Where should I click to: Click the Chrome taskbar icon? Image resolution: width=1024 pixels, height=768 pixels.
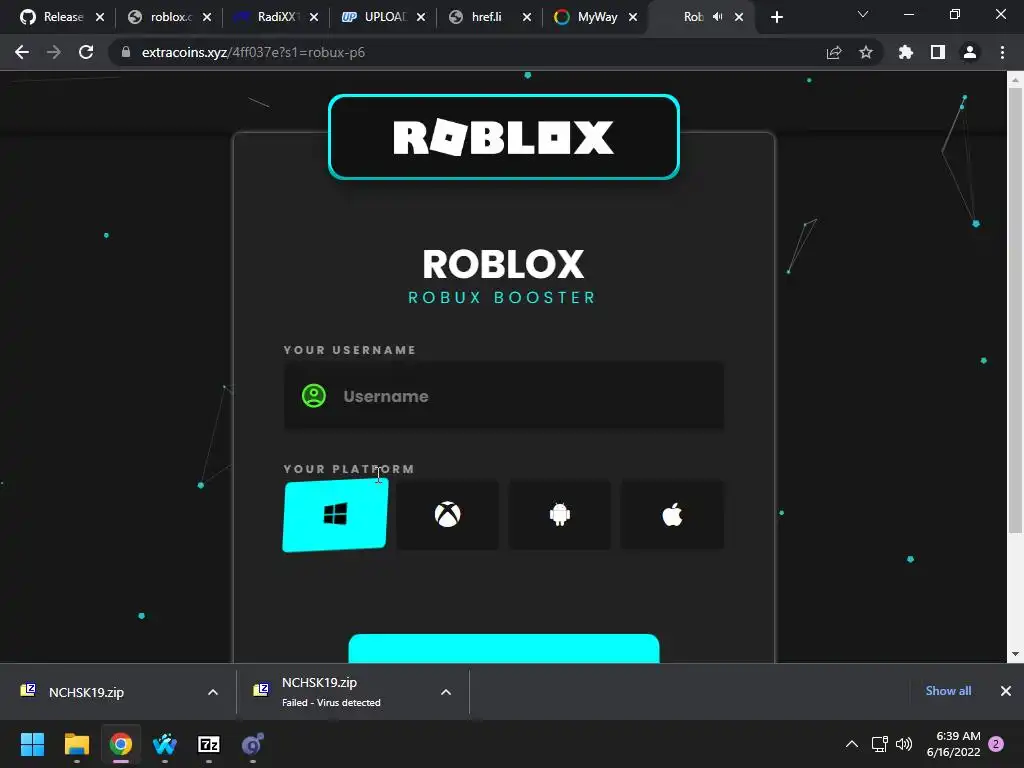coord(121,744)
